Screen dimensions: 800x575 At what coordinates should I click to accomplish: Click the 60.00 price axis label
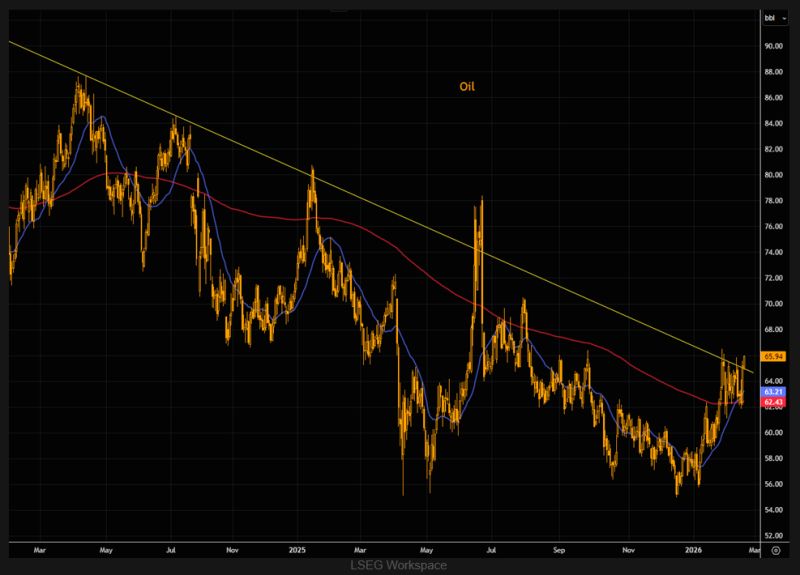click(773, 433)
